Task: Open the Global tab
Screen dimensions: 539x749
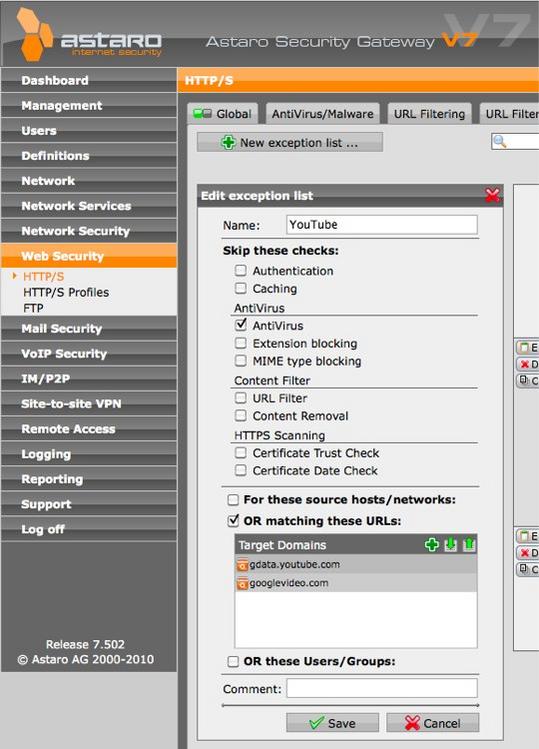Action: (223, 114)
